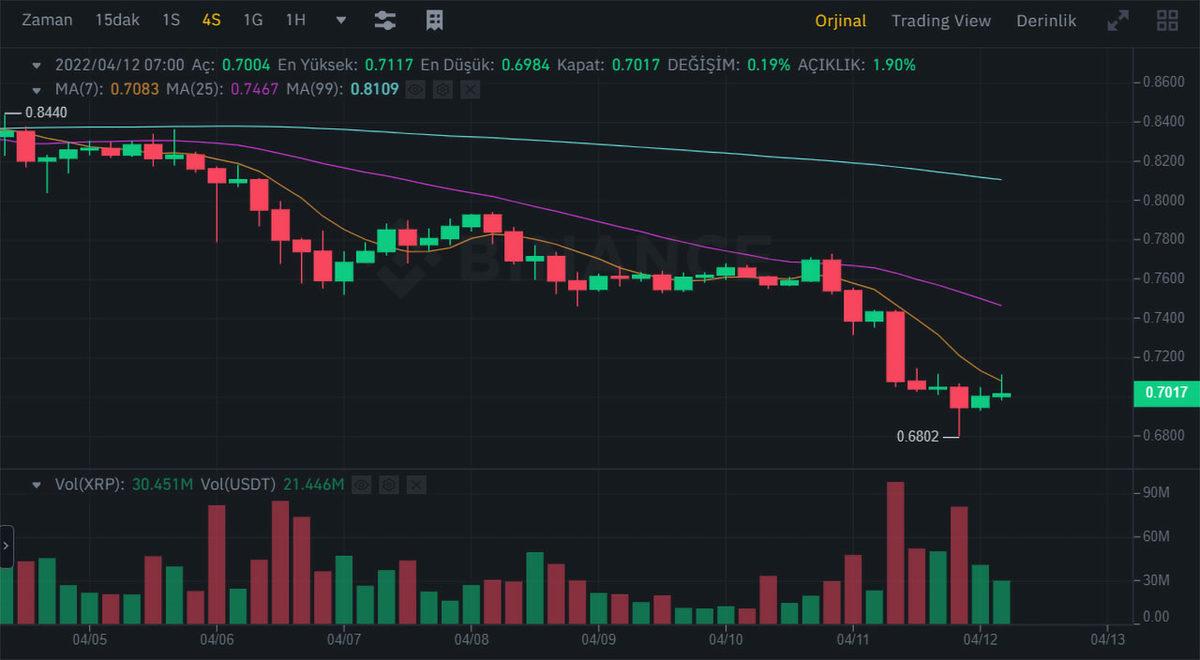Hide the MA indicator lines
This screenshot has height=660, width=1200.
tap(416, 90)
